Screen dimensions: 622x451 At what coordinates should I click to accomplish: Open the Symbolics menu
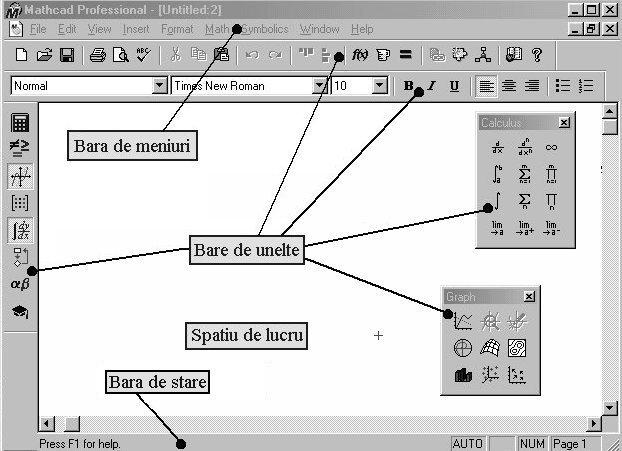tap(265, 29)
